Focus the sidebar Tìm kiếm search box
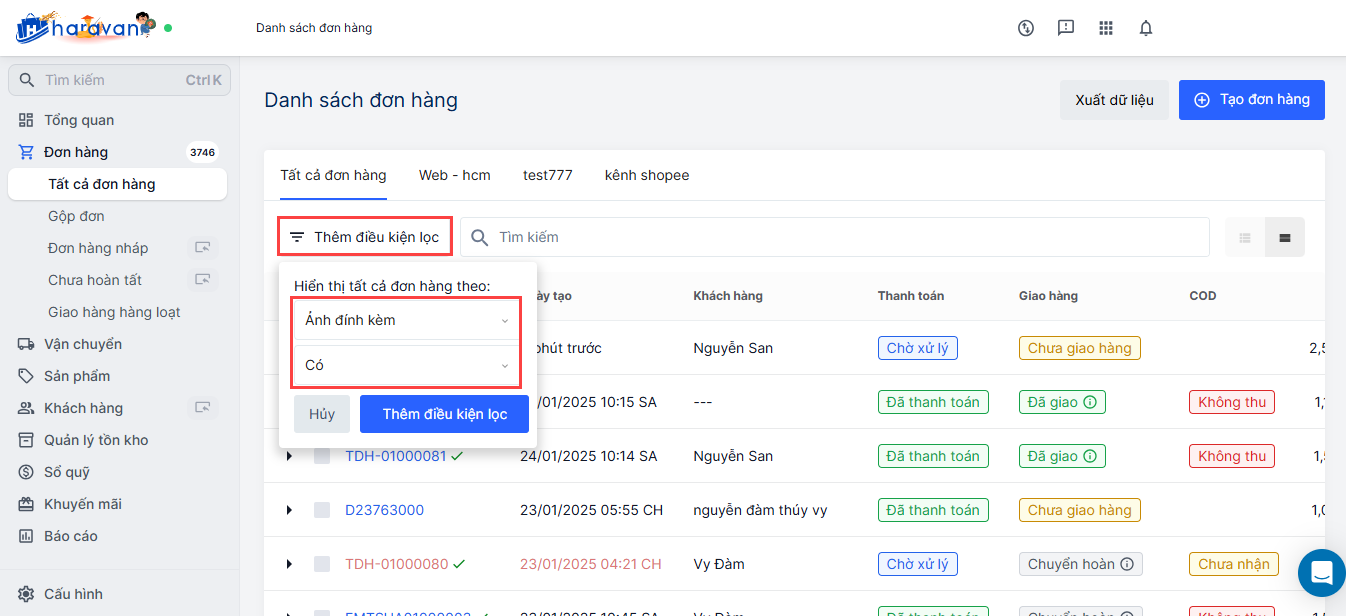Screen dimensions: 1346x616 coord(119,80)
